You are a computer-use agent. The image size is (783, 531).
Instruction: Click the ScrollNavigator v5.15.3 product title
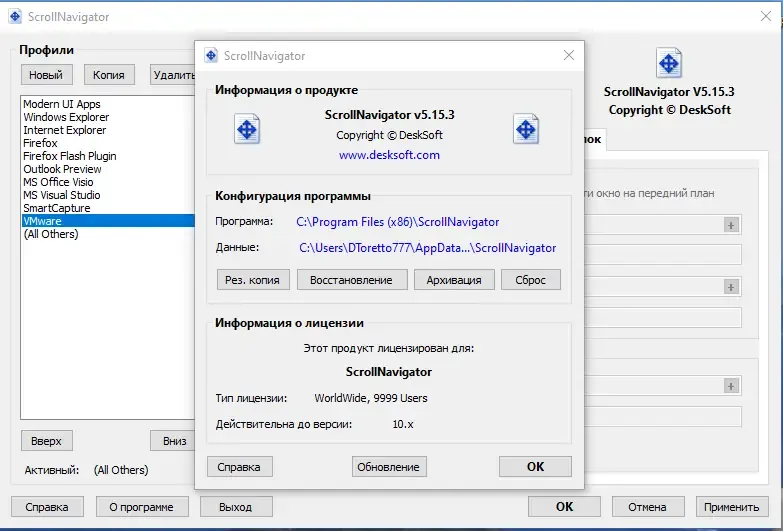tap(390, 114)
